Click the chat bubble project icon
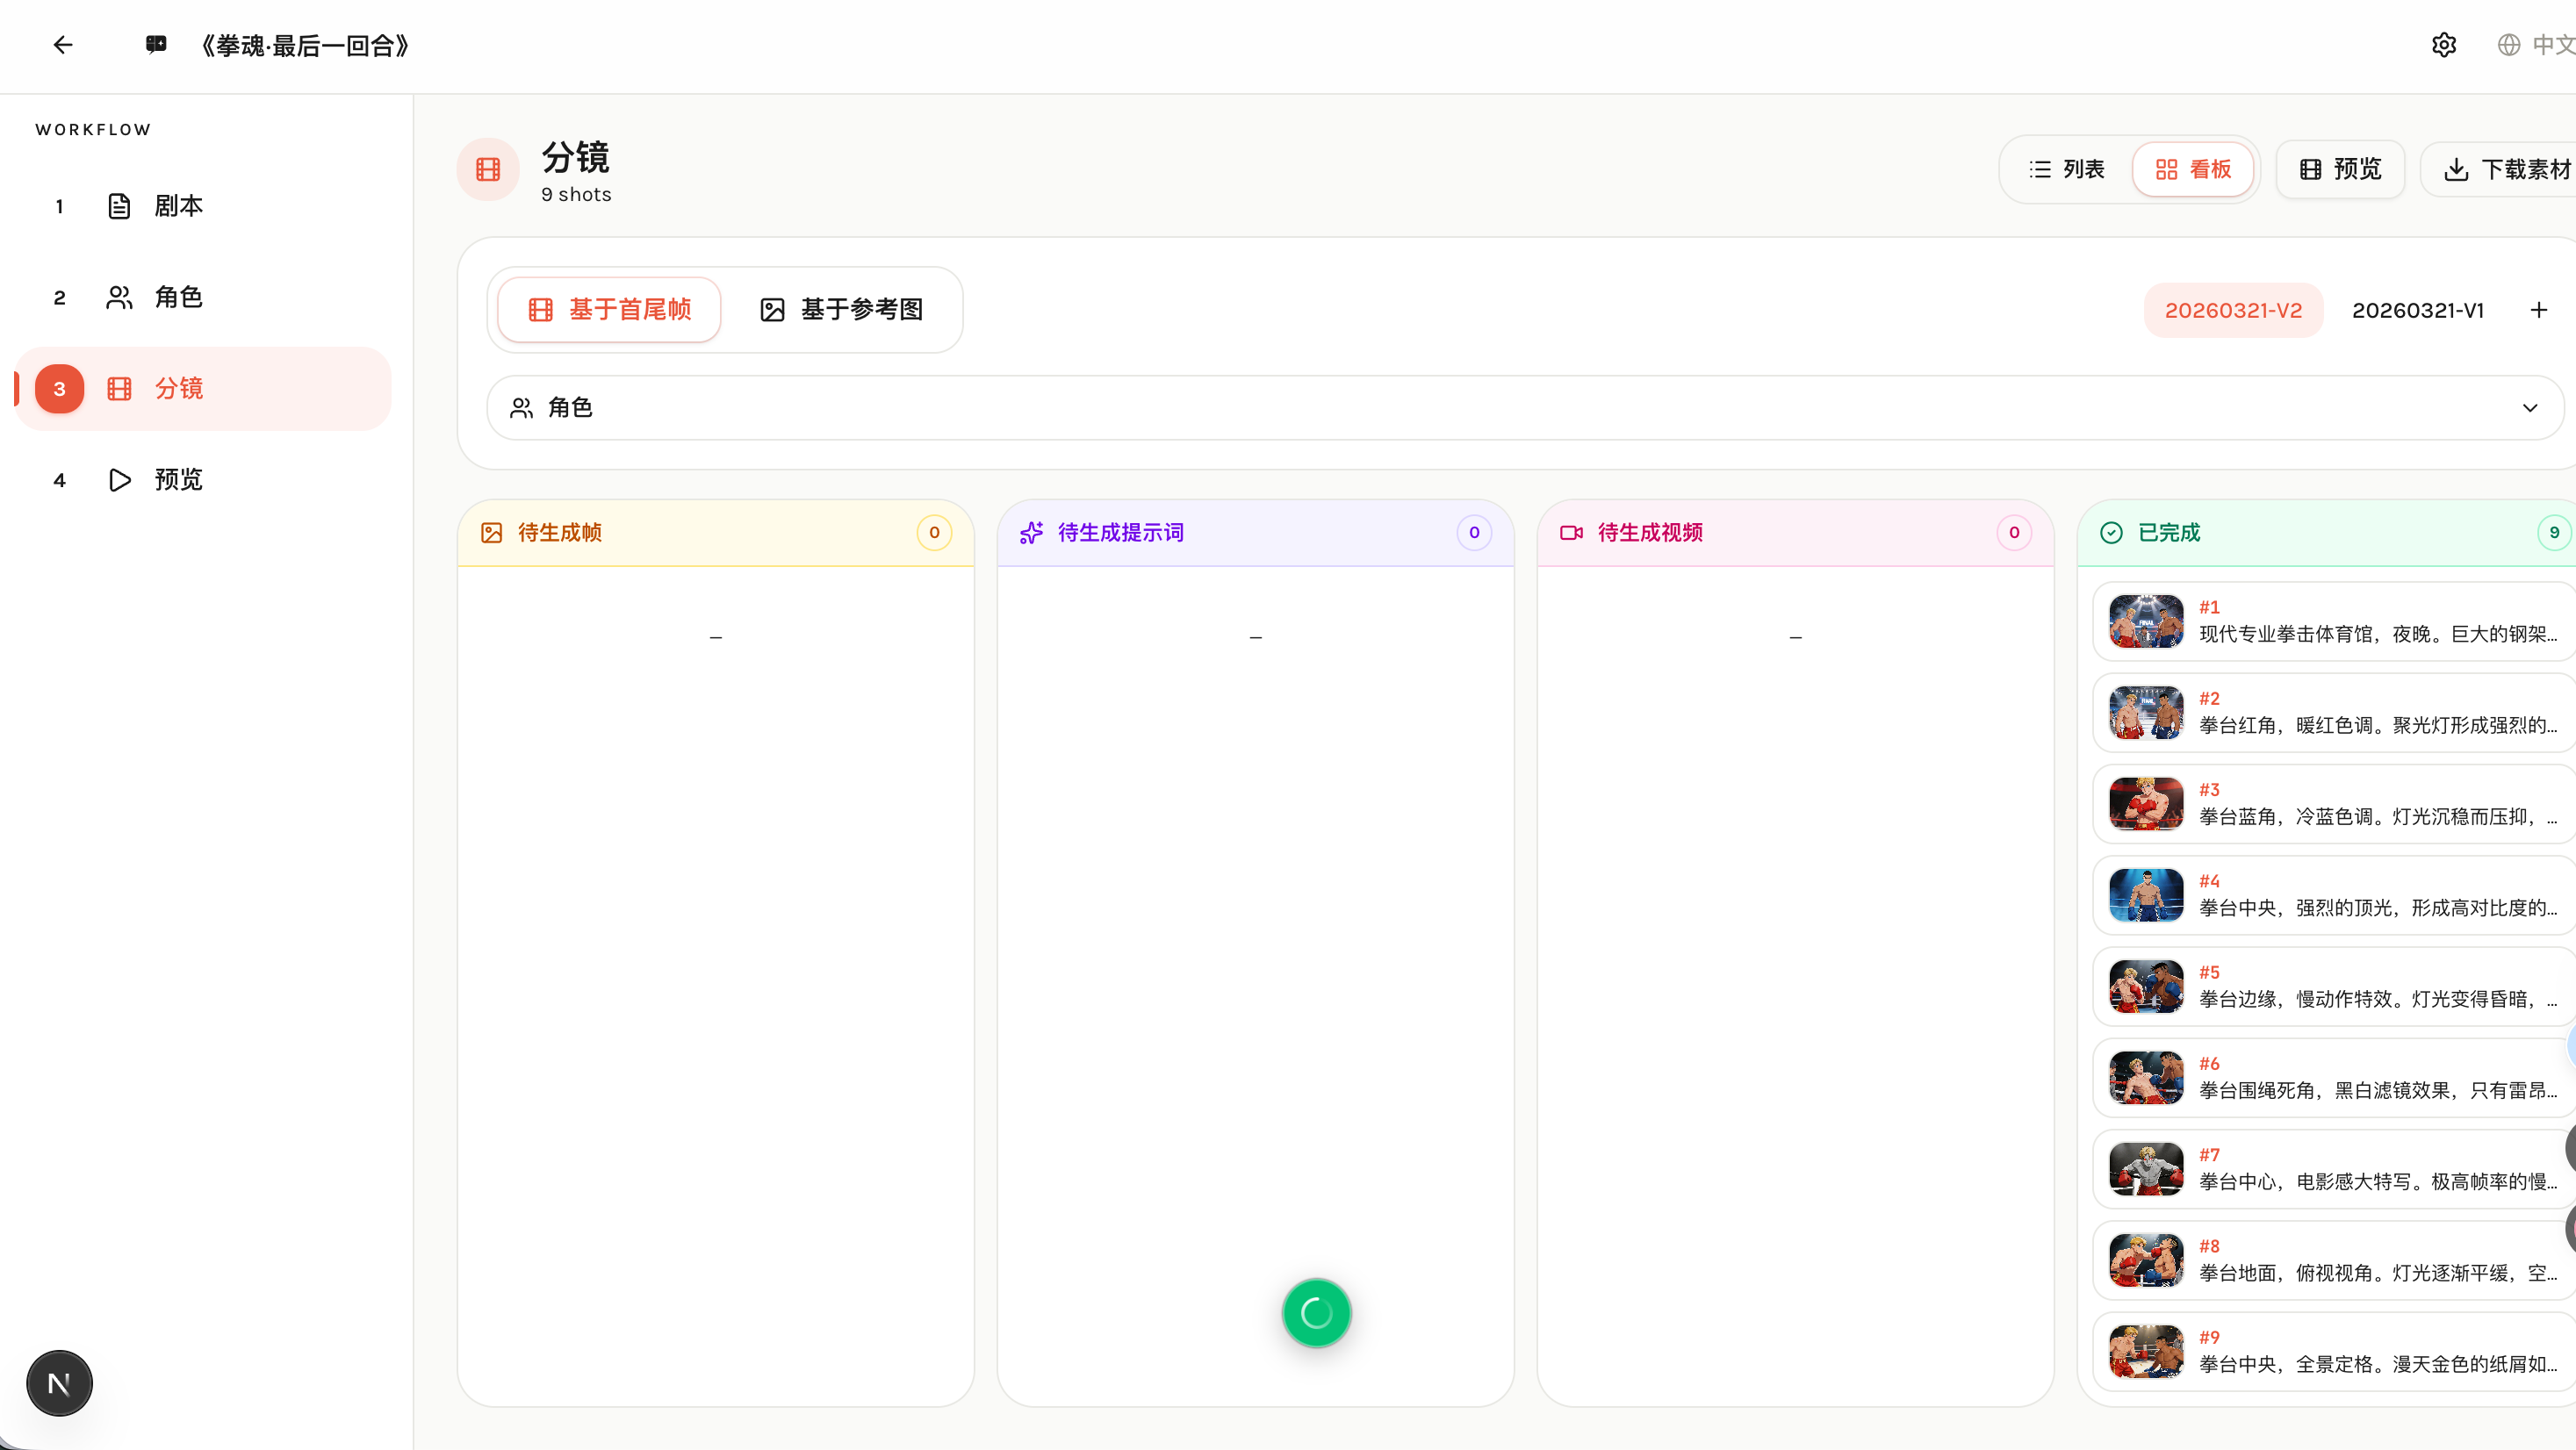This screenshot has height=1450, width=2576. [x=156, y=45]
